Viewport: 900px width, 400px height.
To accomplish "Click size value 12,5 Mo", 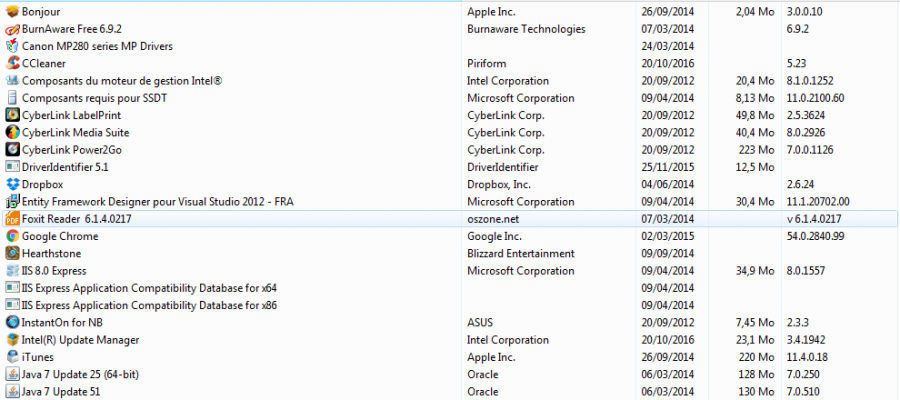I will point(755,167).
